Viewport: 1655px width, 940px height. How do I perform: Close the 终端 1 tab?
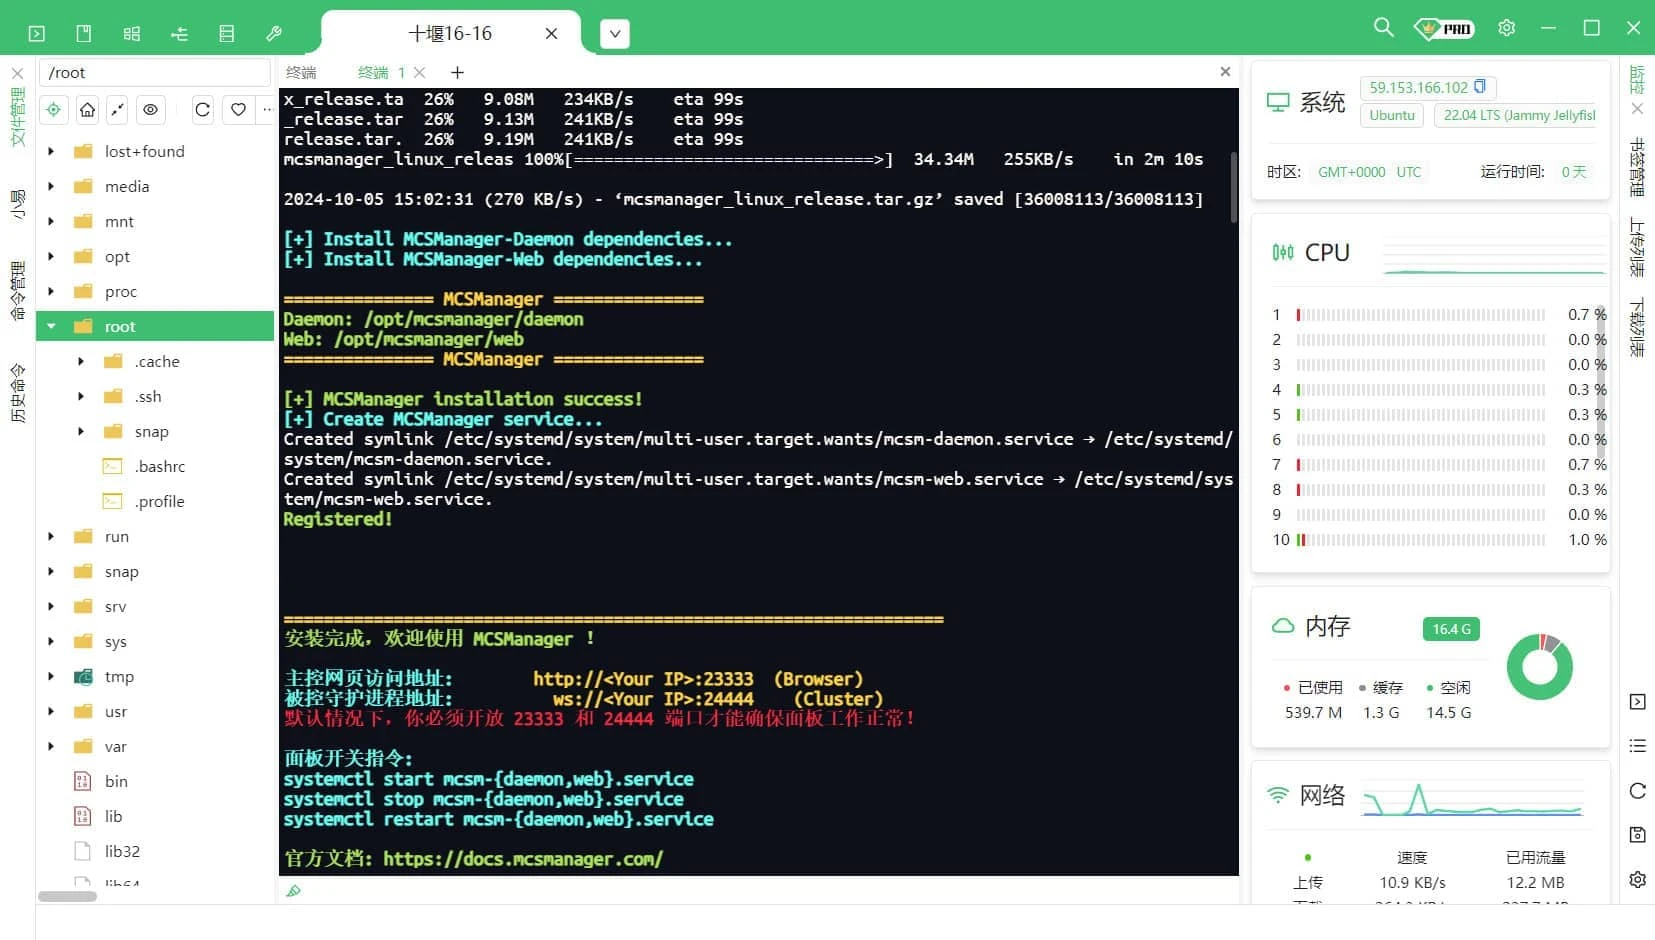tap(419, 72)
